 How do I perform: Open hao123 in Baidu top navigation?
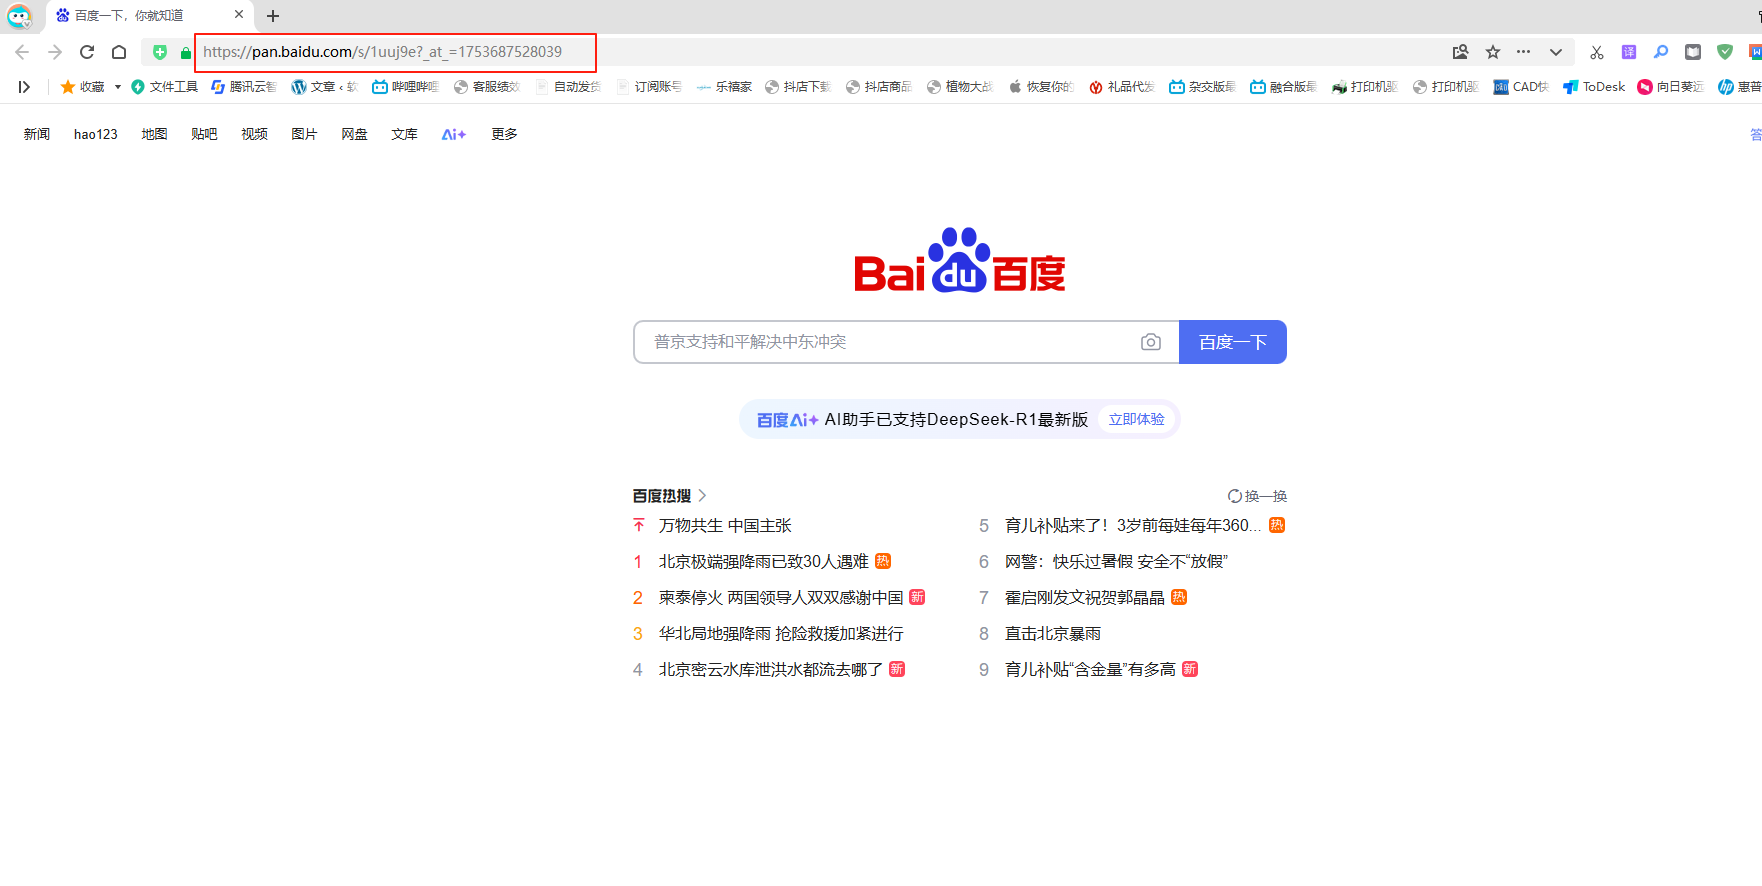96,134
